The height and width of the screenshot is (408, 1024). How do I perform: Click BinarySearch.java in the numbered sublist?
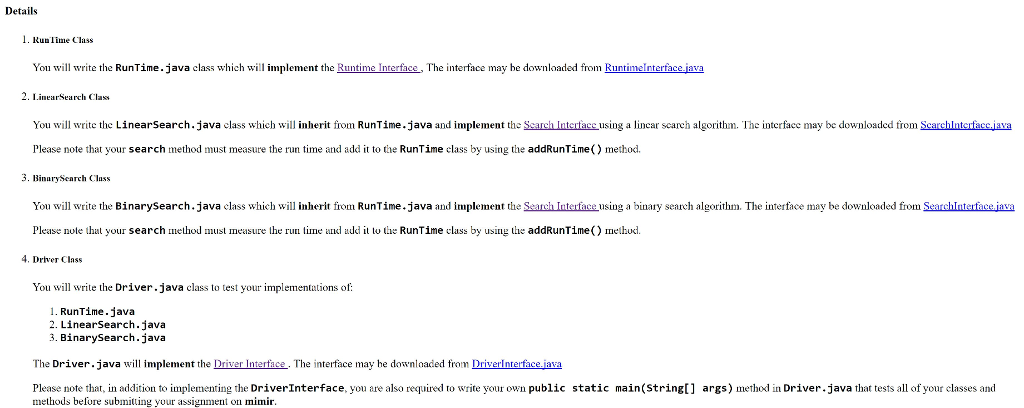[x=112, y=337]
